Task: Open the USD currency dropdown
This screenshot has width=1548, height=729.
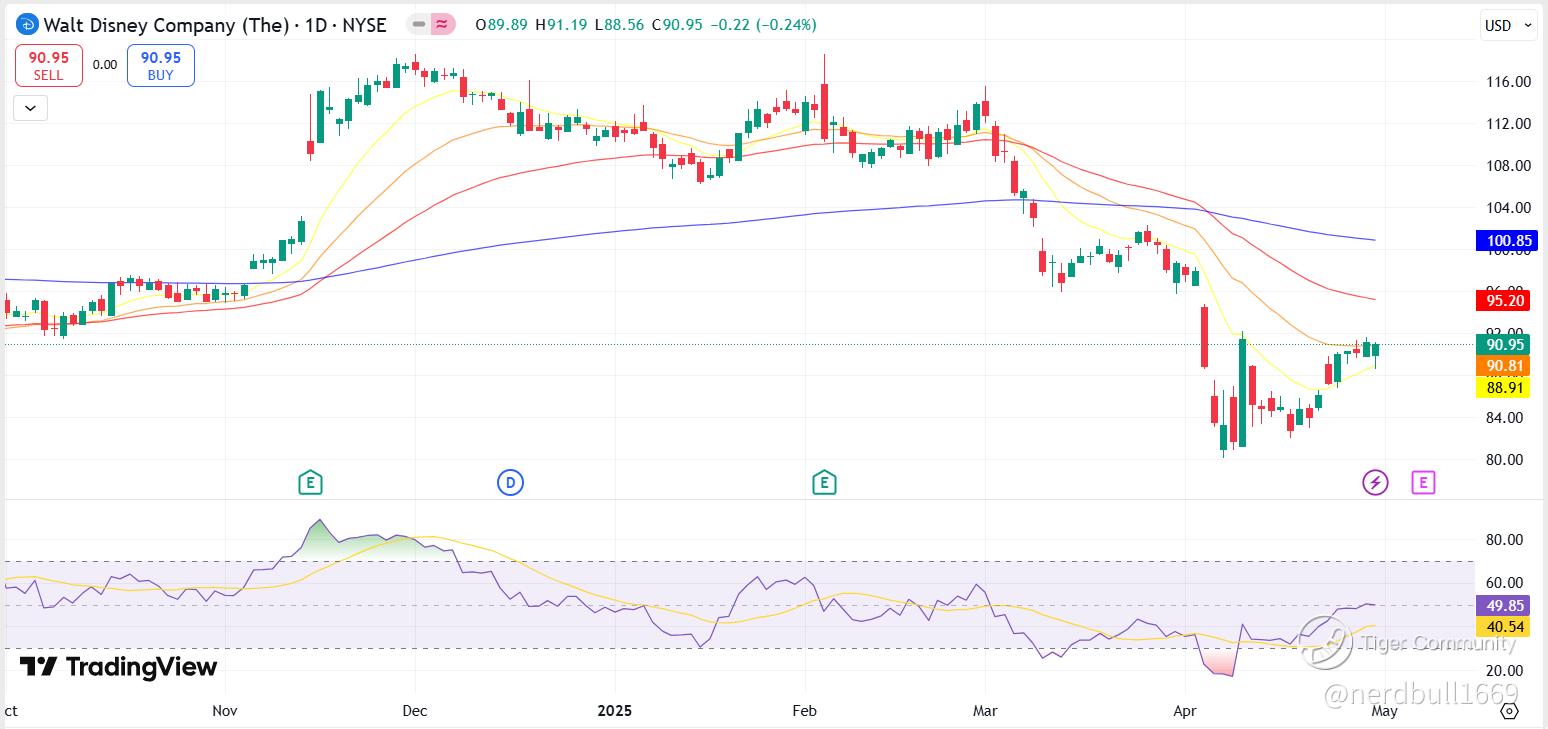Action: click(1508, 26)
